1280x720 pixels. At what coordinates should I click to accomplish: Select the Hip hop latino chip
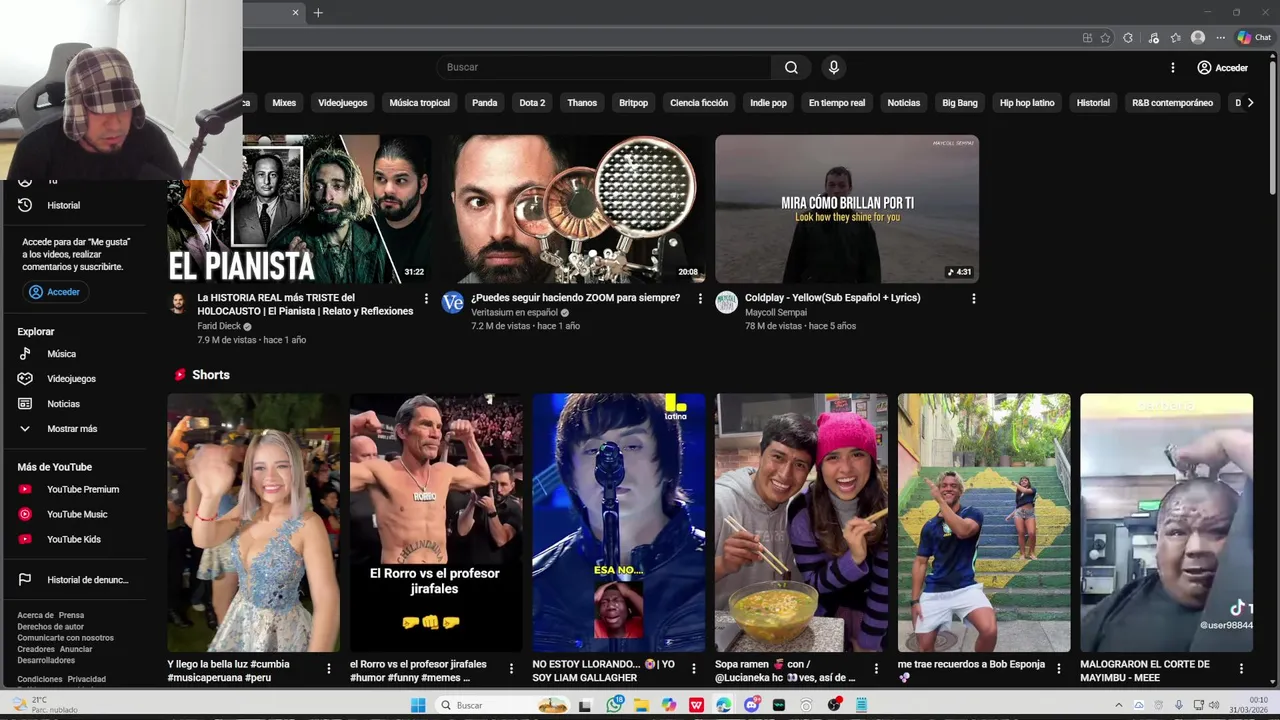(1027, 102)
